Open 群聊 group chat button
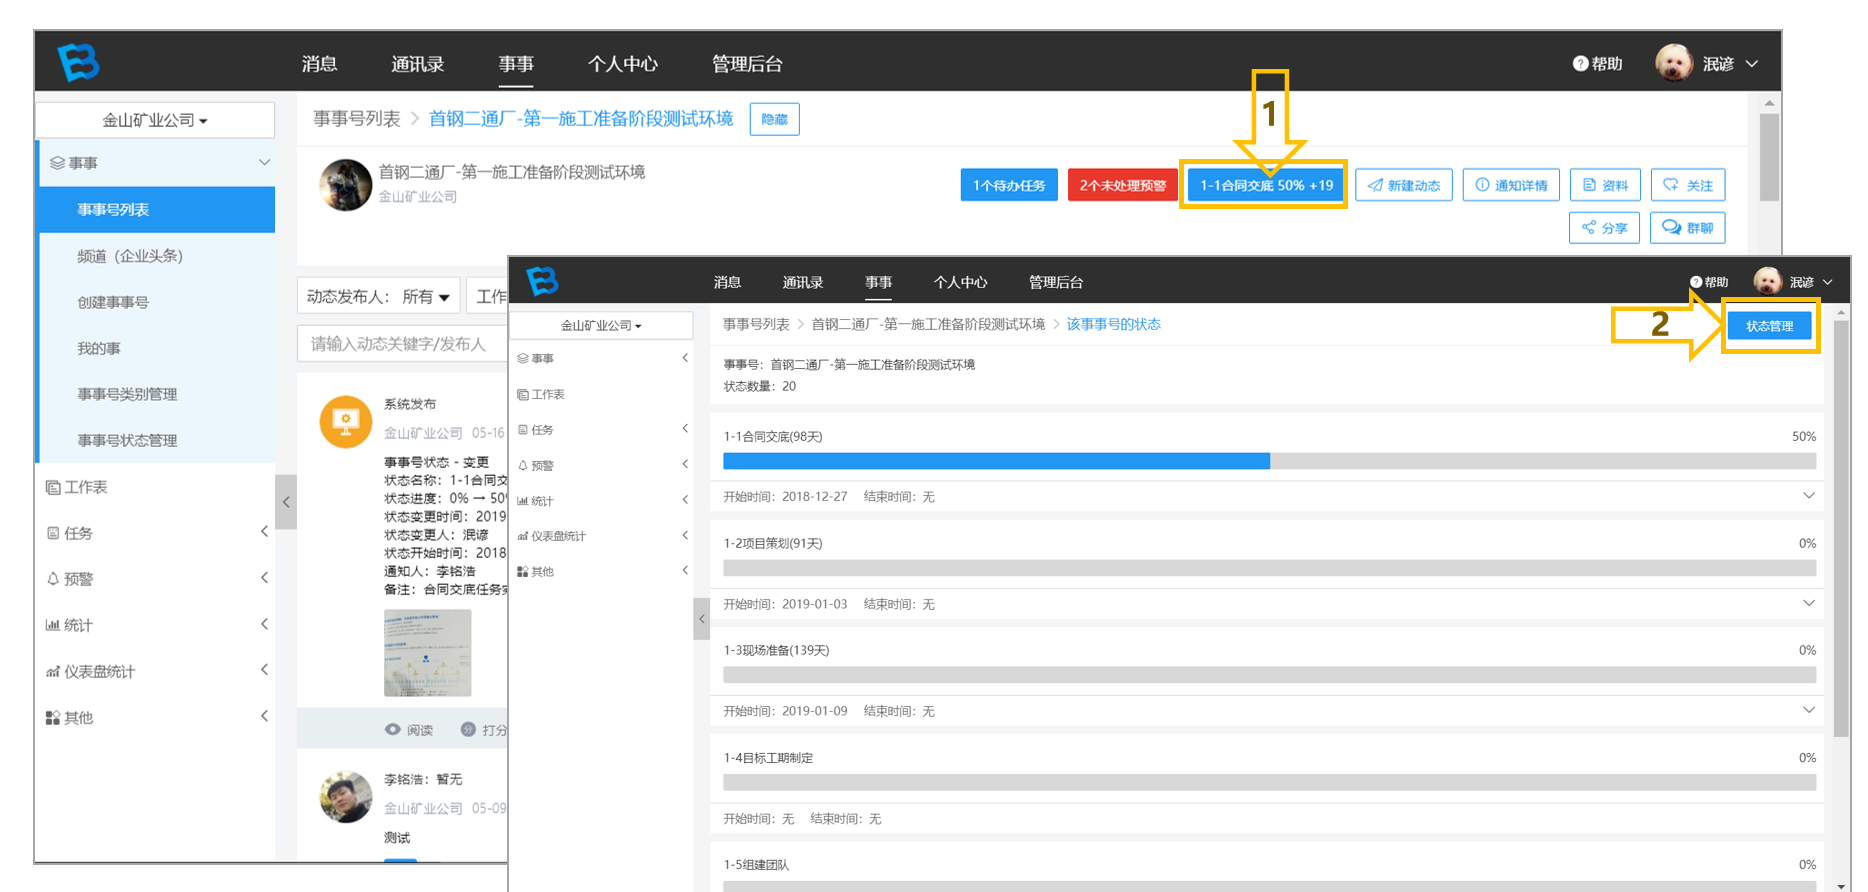This screenshot has width=1868, height=892. (1688, 228)
